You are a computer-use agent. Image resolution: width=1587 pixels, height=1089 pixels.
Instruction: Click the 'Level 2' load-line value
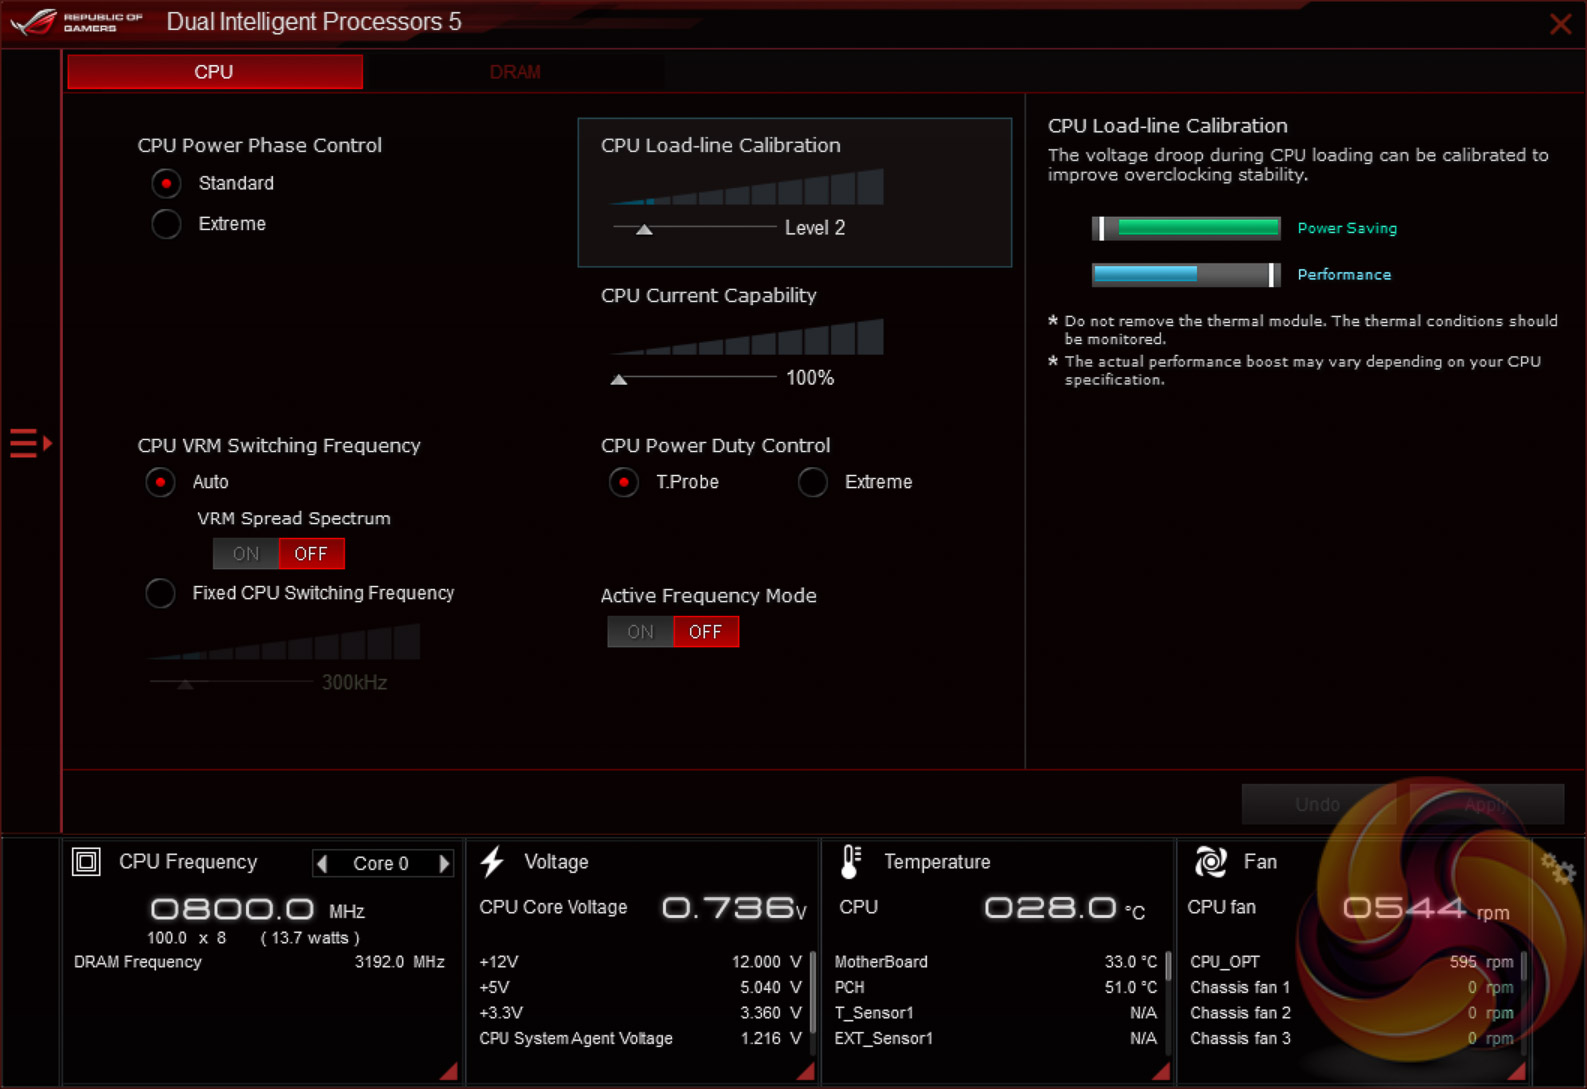pos(815,228)
